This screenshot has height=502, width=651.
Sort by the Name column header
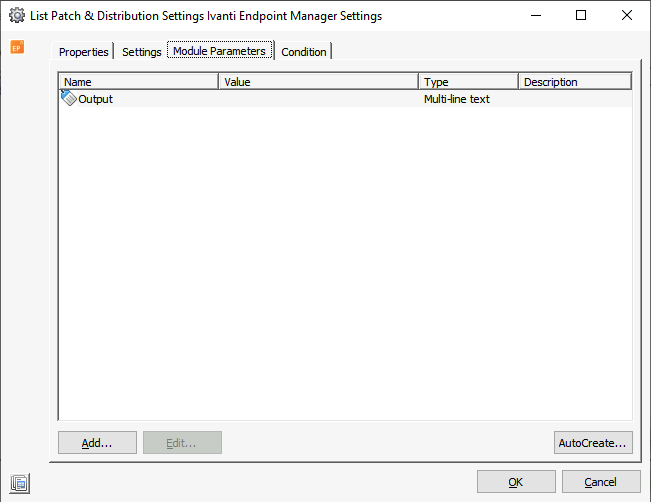tap(139, 82)
